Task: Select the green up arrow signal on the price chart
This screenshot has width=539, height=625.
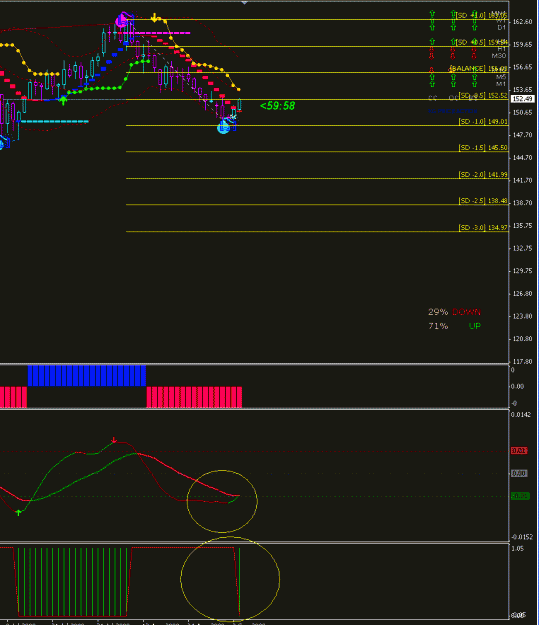Action: tap(63, 101)
